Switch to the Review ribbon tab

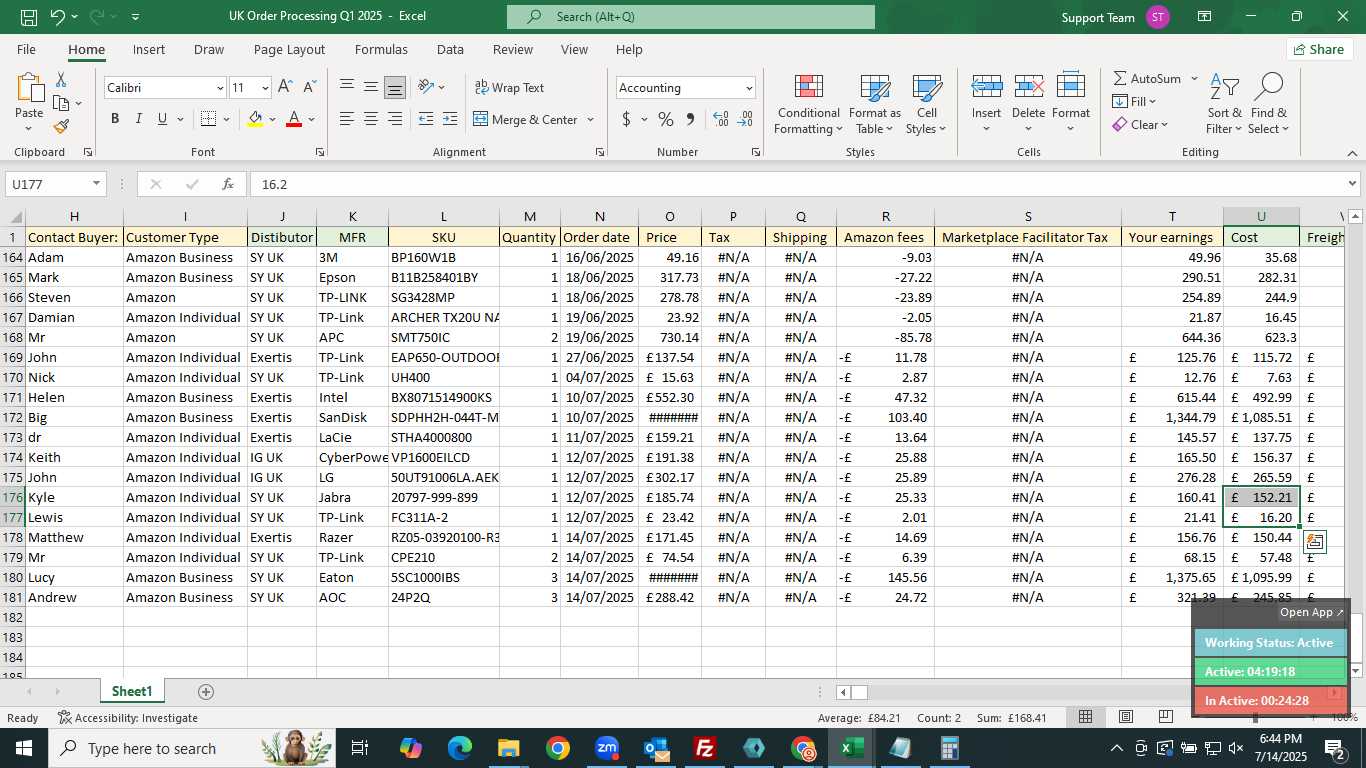(x=513, y=49)
